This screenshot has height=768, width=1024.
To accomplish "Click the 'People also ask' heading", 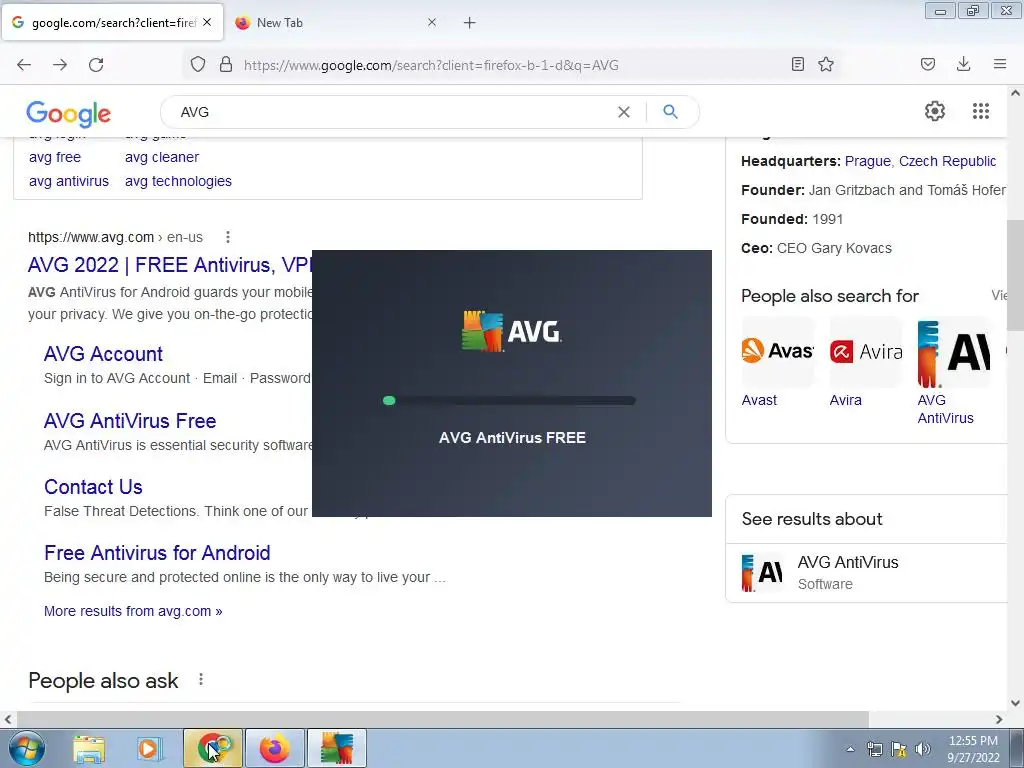I will (x=103, y=680).
